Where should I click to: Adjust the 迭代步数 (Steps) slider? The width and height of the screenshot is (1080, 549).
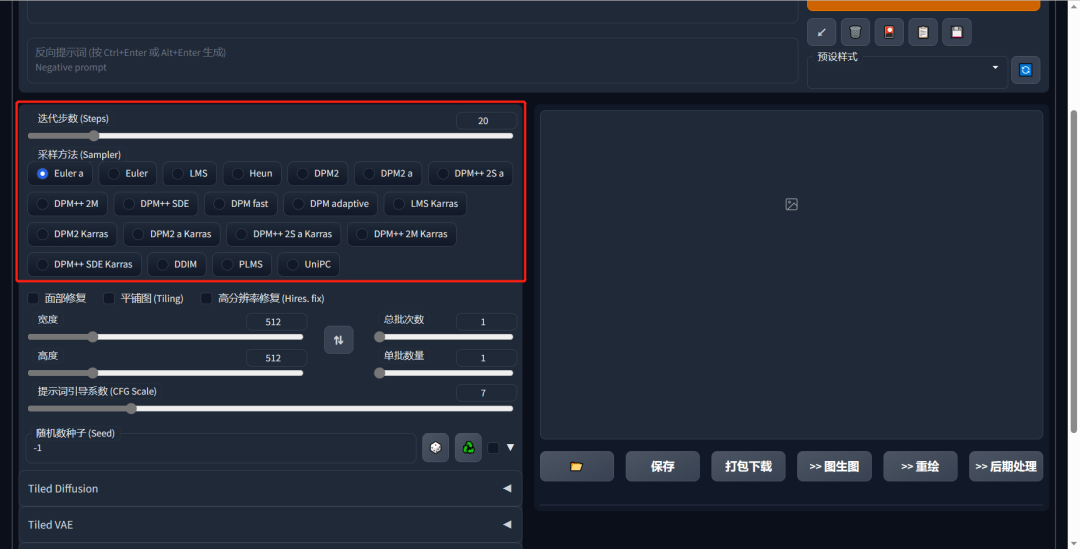[x=270, y=136]
